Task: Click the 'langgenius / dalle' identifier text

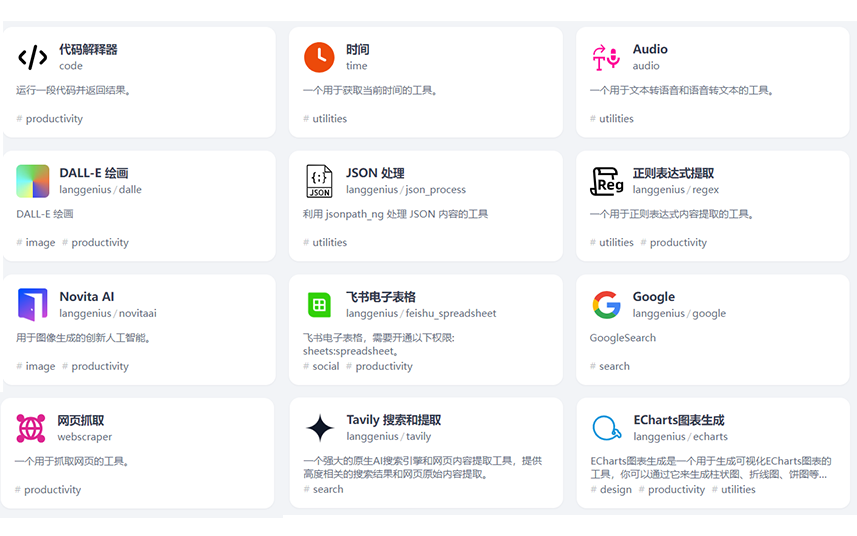Action: point(101,190)
